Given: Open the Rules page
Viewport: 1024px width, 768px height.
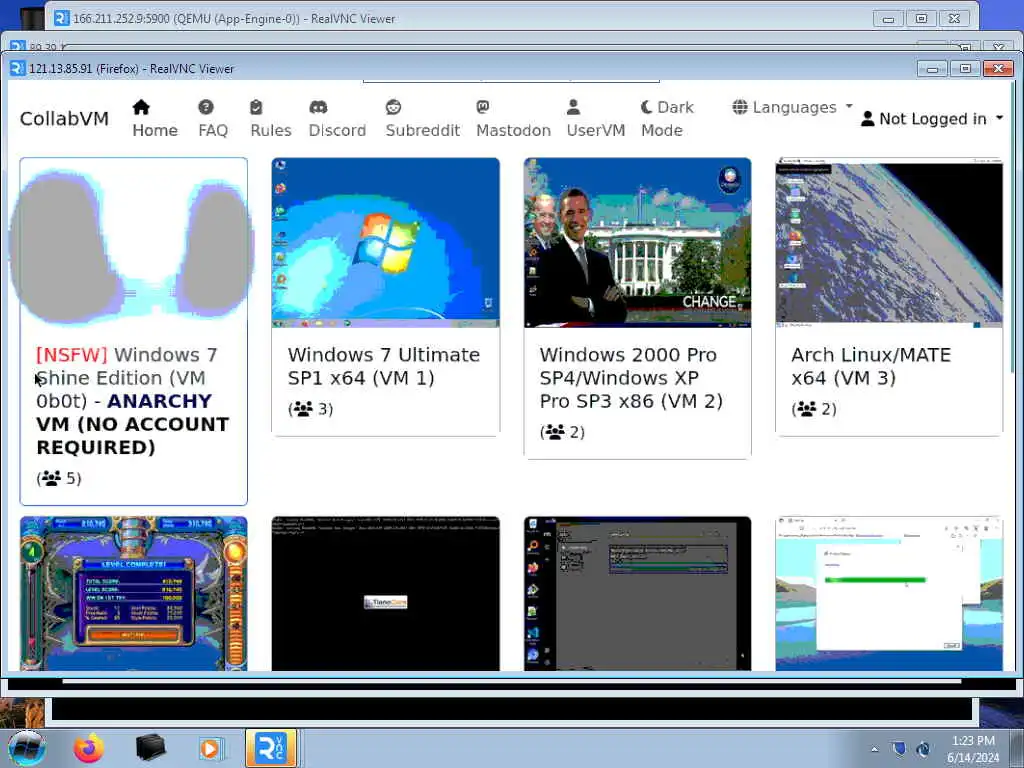Looking at the screenshot, I should (x=270, y=118).
